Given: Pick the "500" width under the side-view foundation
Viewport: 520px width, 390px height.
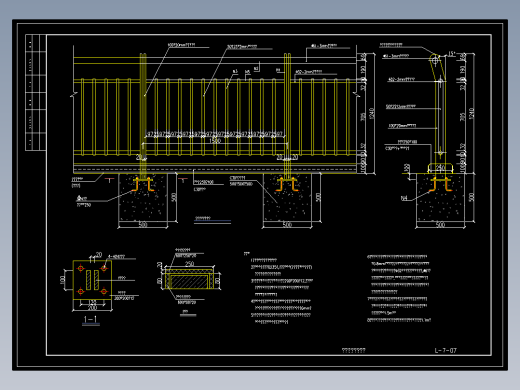Looking at the screenshot, I should point(440,225).
